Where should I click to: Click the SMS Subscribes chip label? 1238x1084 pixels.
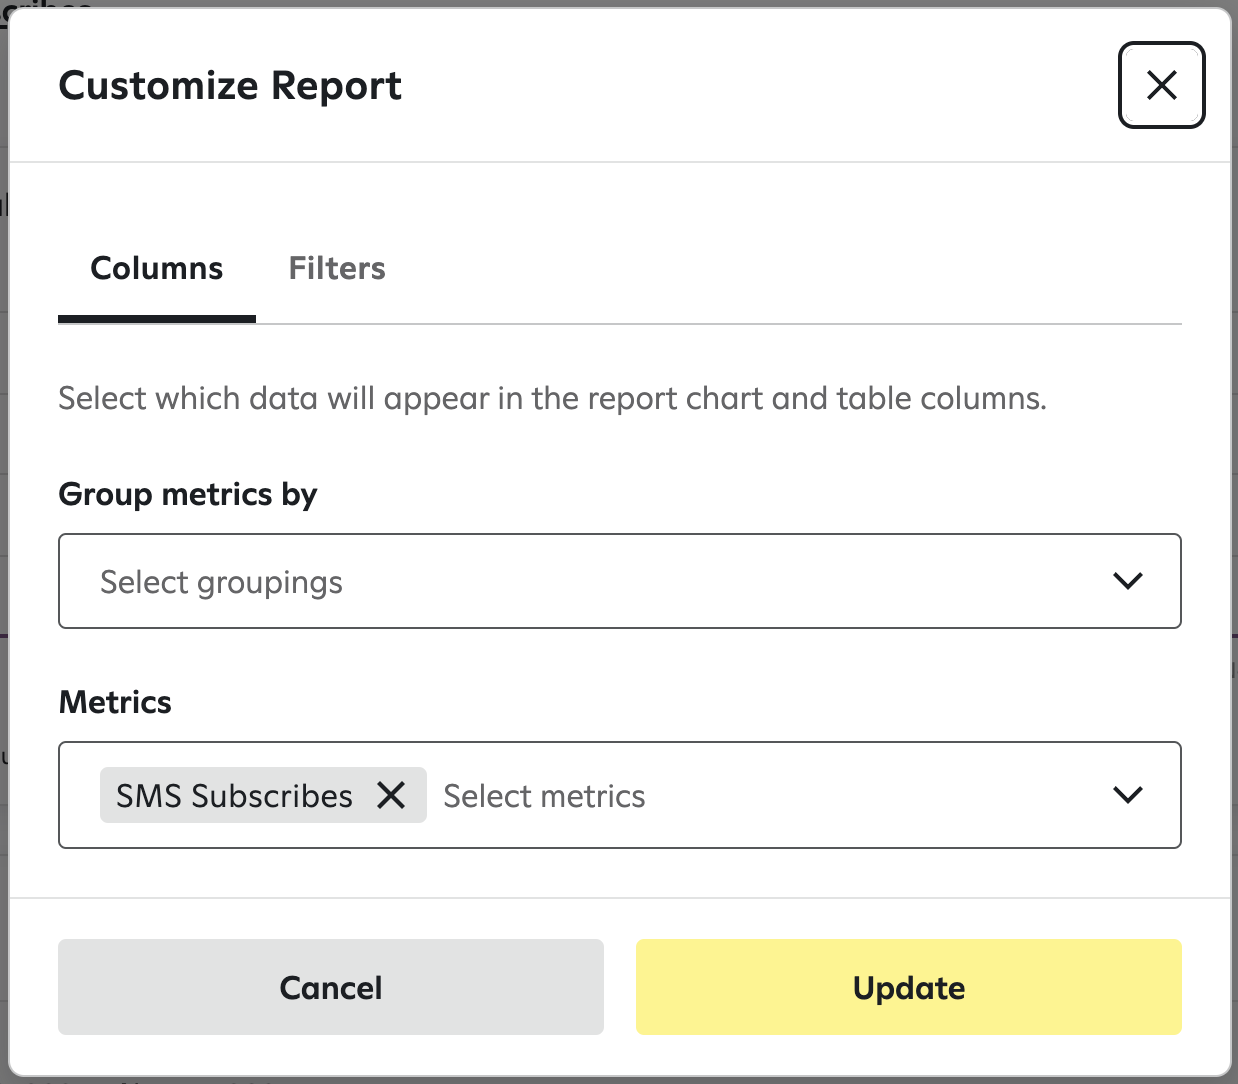tap(234, 796)
